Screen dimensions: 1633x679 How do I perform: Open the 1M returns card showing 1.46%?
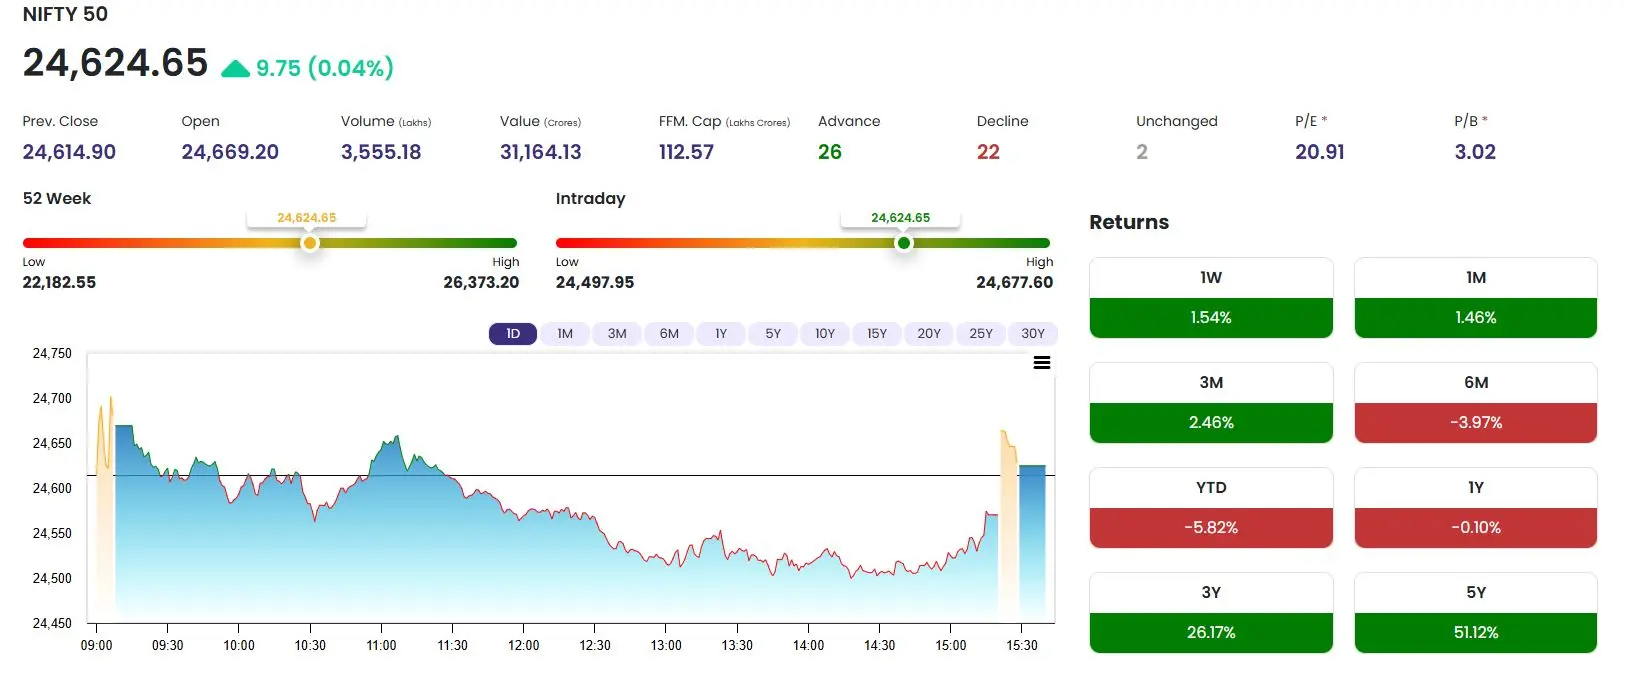coord(1476,298)
